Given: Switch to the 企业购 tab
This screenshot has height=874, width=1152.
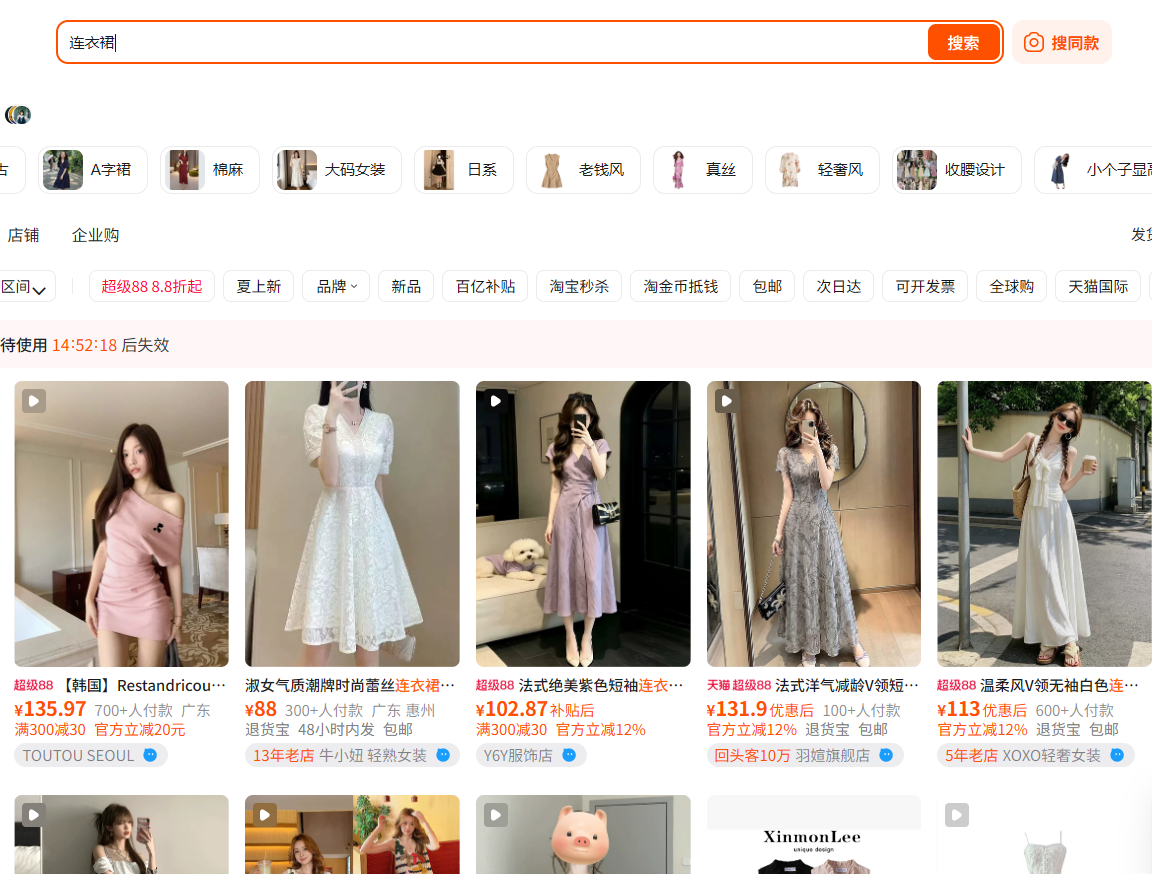Looking at the screenshot, I should click(96, 235).
